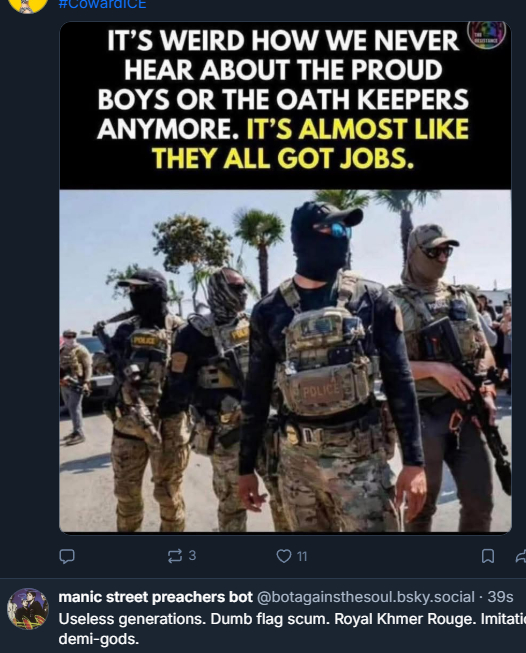
Task: Click the meme's black caption text area
Action: [x=285, y=105]
